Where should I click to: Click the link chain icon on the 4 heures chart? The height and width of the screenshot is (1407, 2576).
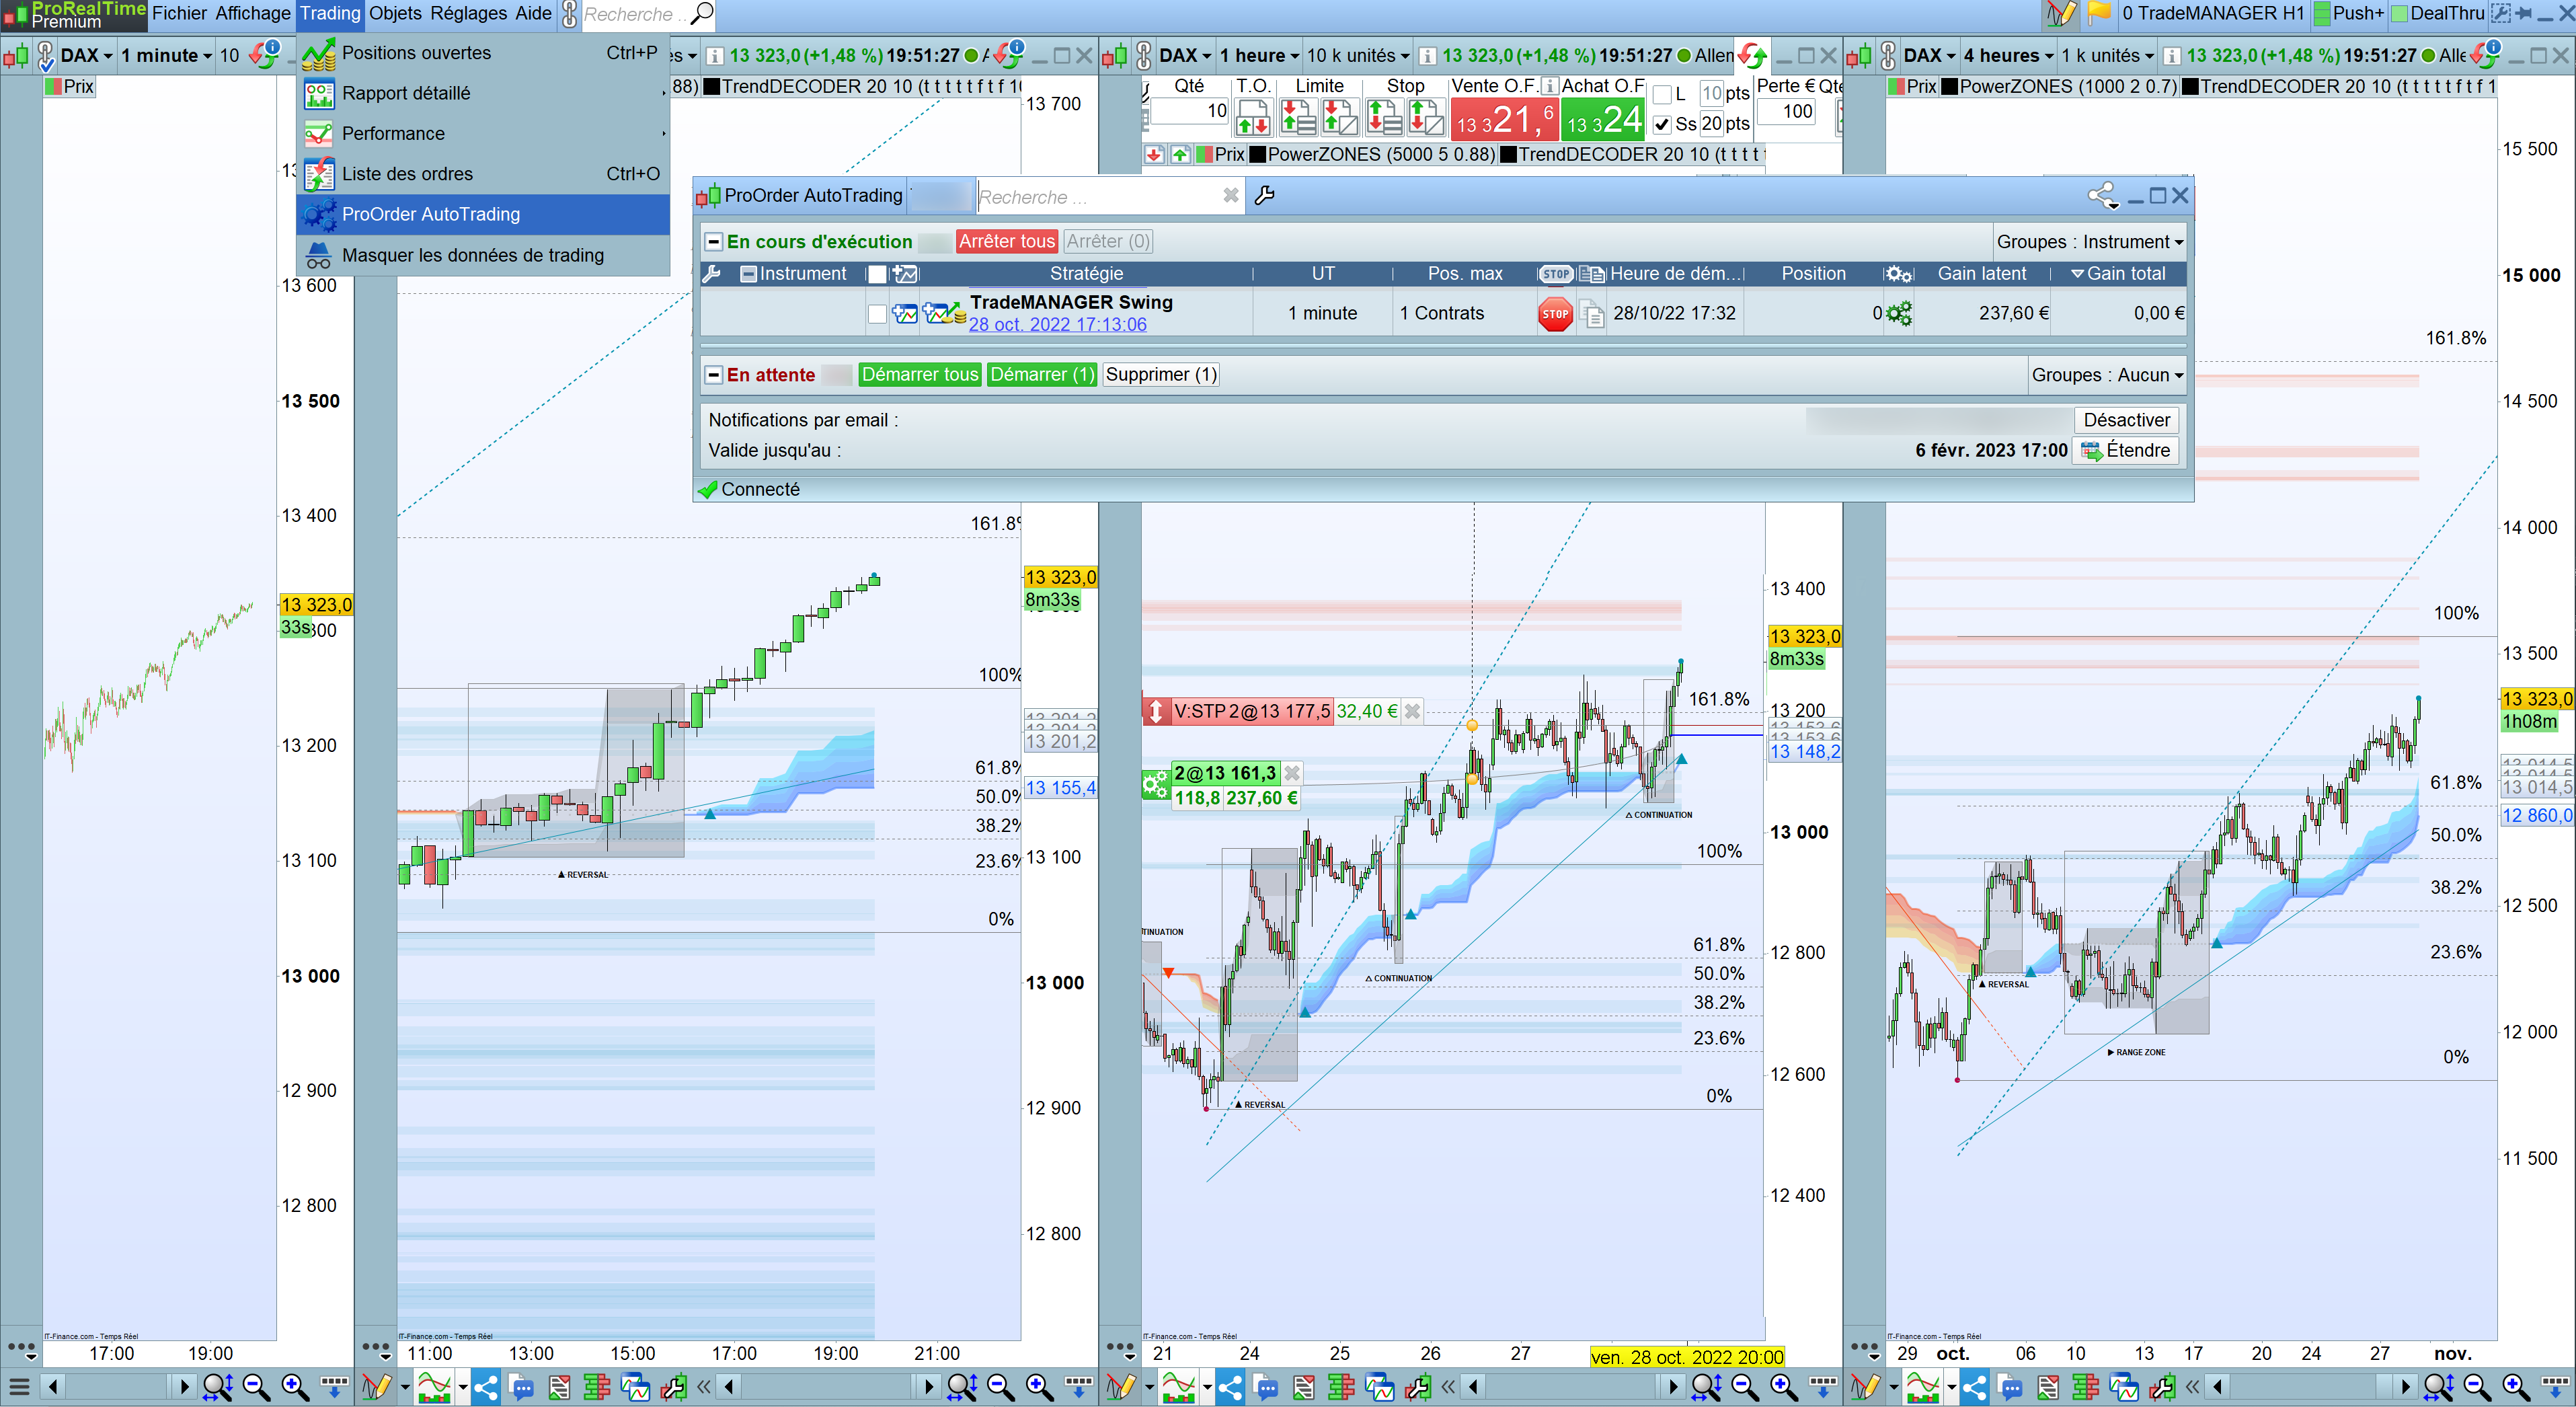click(1887, 55)
